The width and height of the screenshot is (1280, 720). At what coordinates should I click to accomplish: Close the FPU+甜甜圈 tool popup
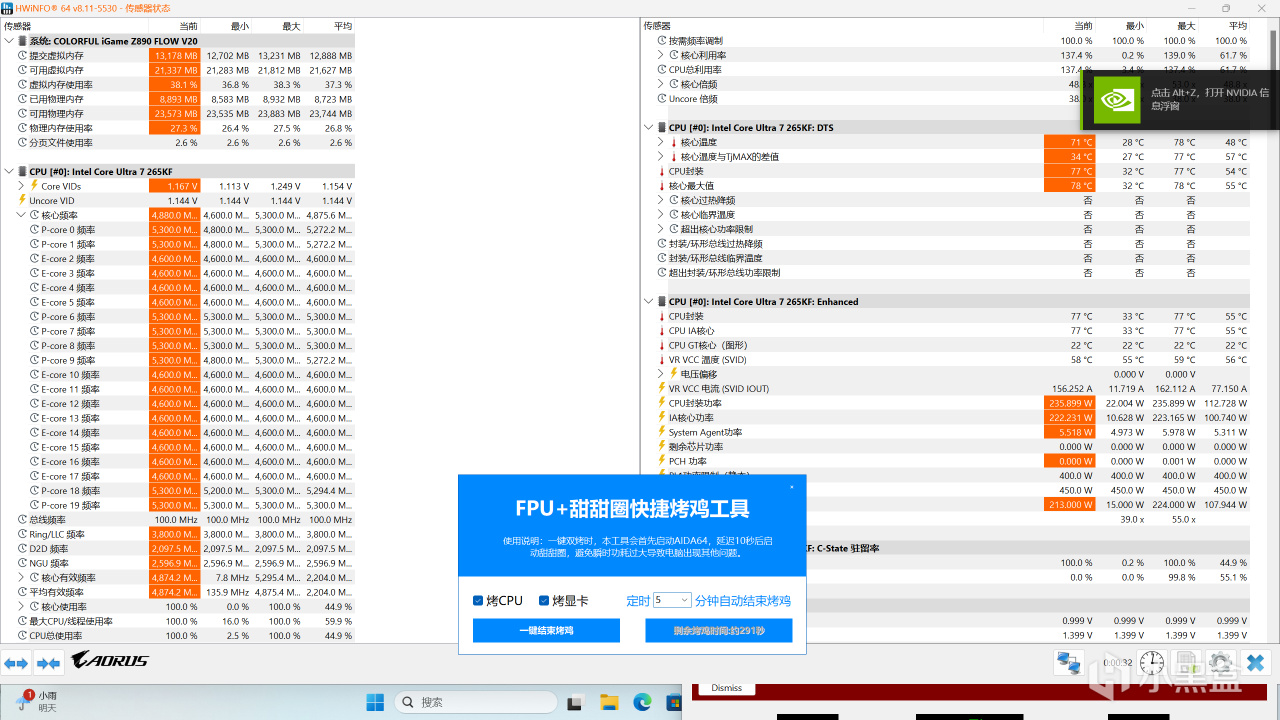click(792, 487)
